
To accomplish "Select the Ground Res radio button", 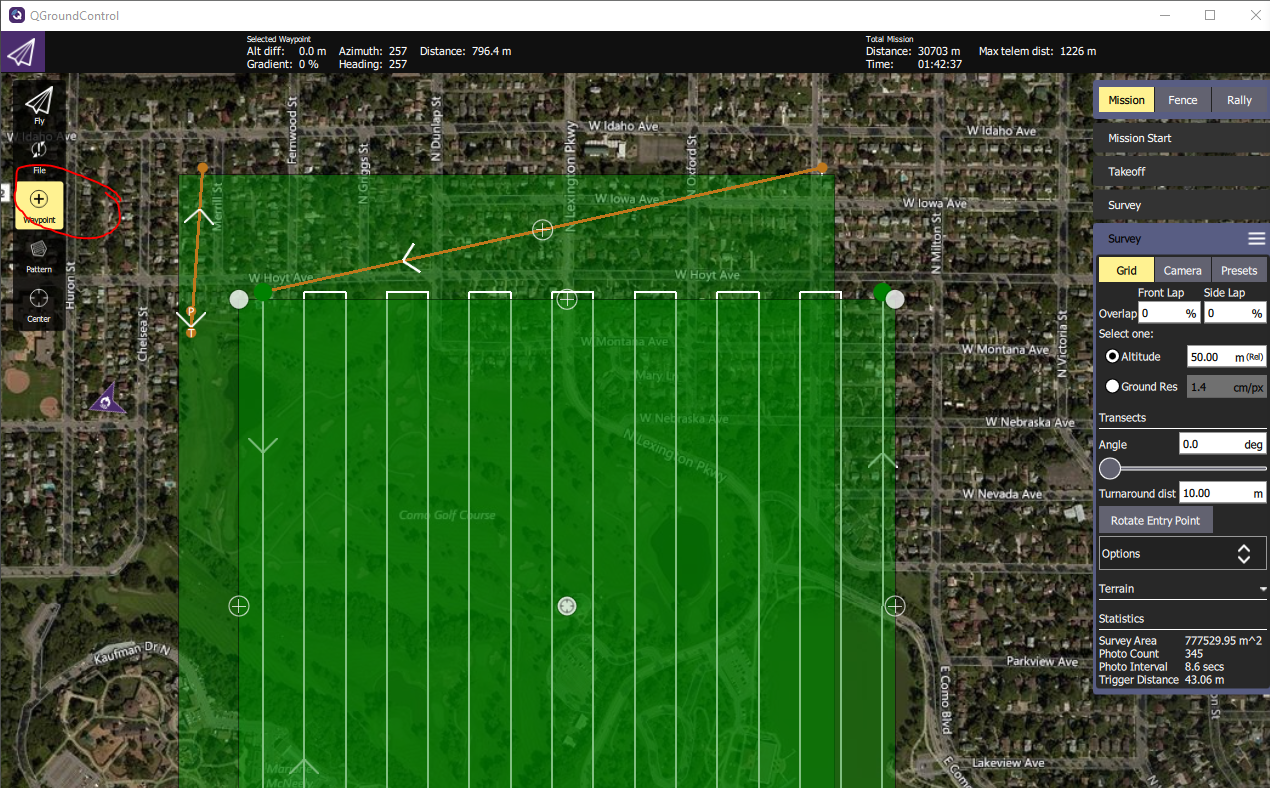I will (1112, 386).
